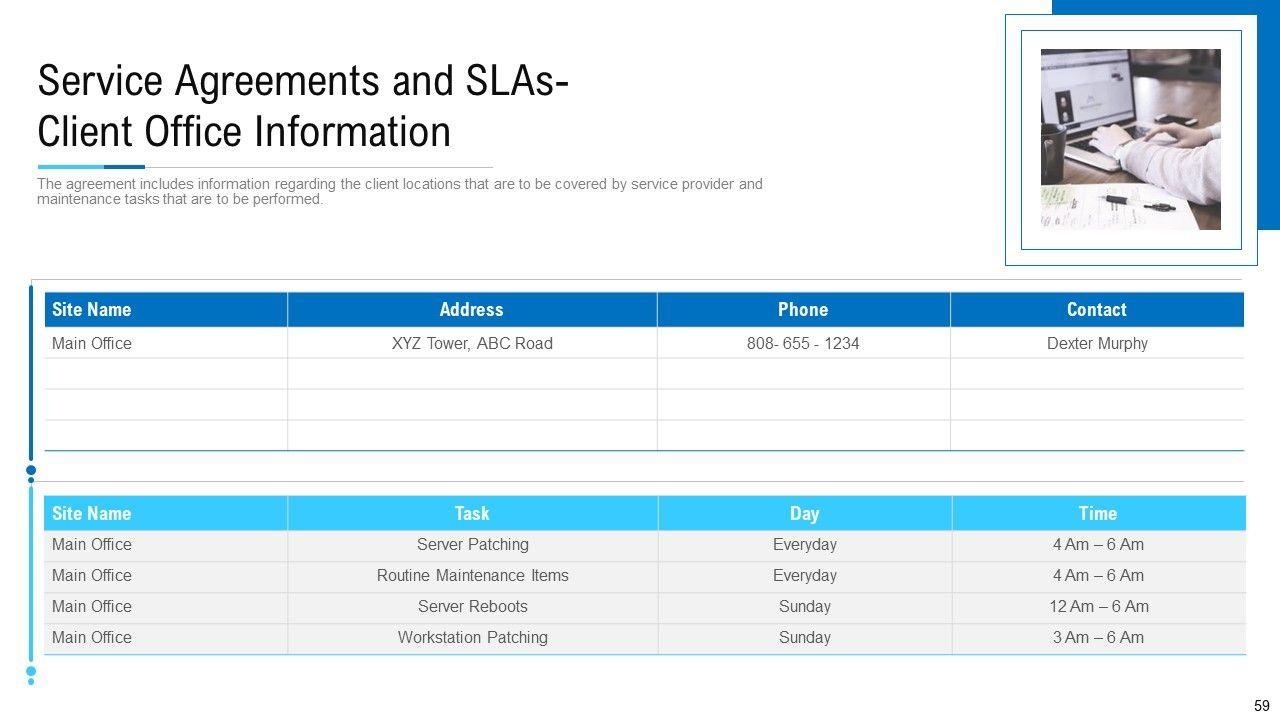Click the 'Phone' column header
1280x720 pixels.
pyautogui.click(x=803, y=309)
